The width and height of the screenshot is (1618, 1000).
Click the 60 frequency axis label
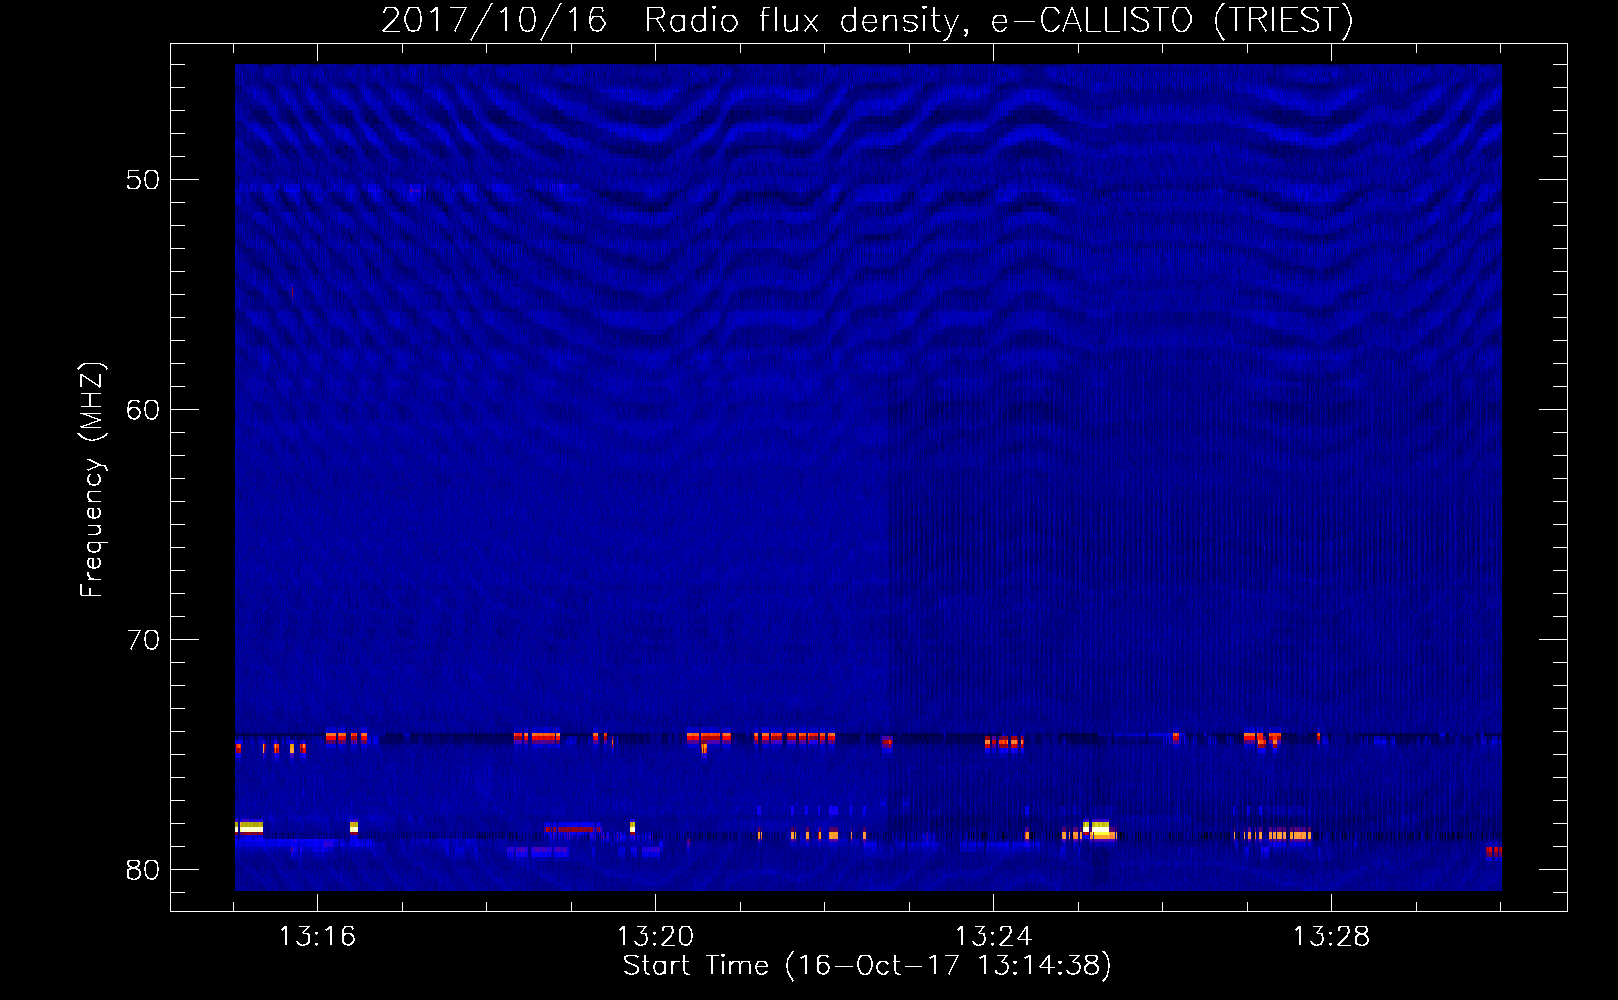(143, 410)
